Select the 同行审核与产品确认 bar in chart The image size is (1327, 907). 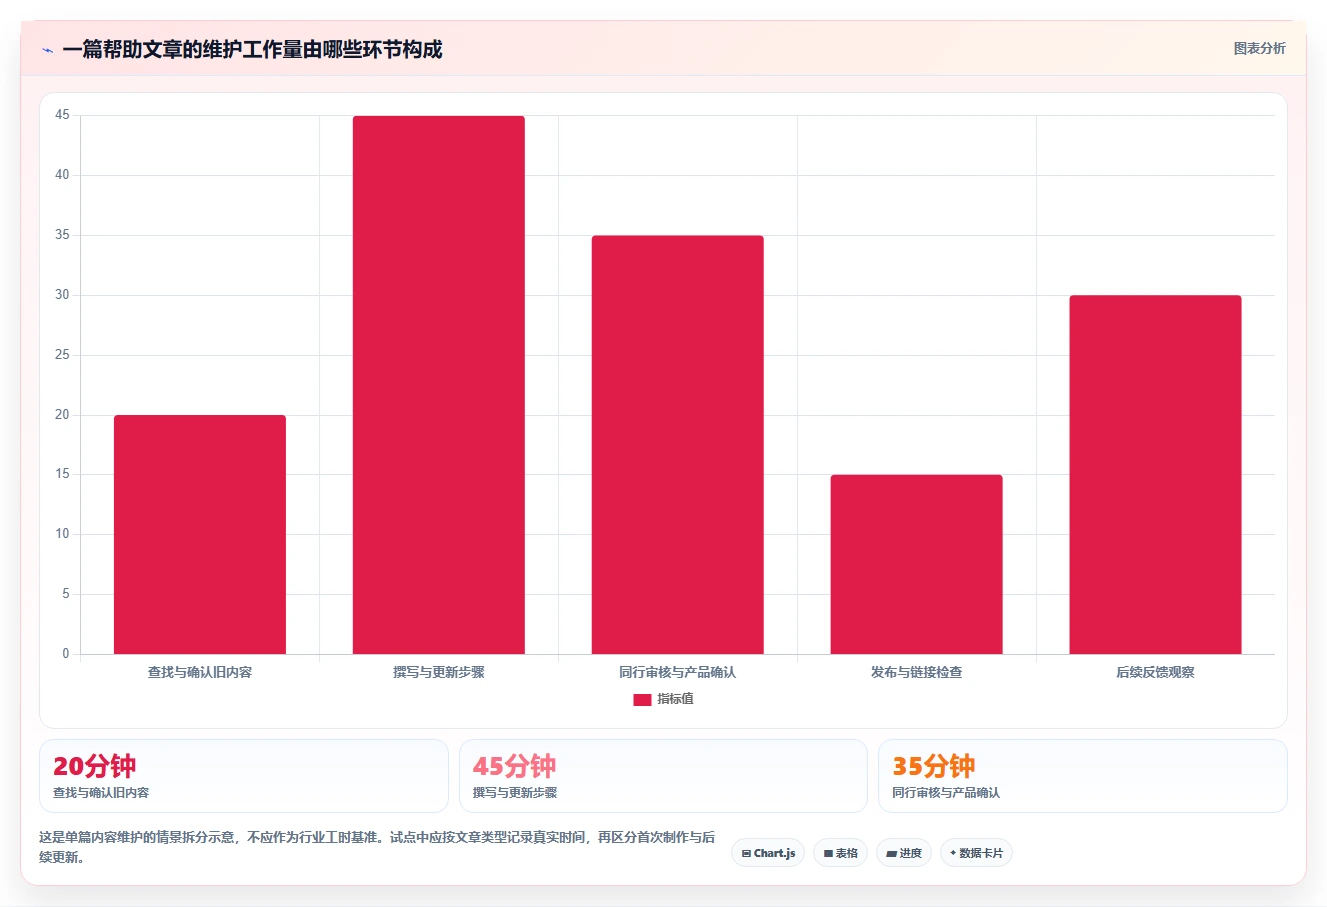pyautogui.click(x=678, y=445)
